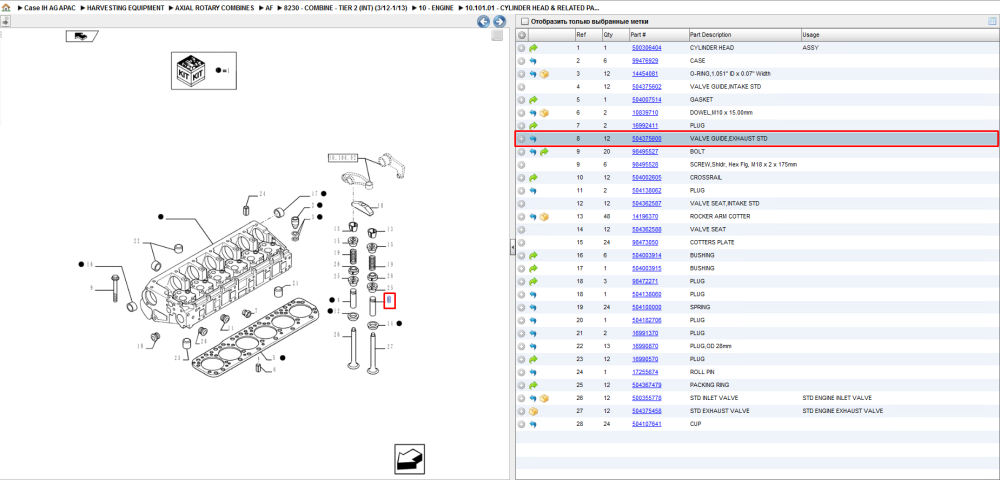Click the box icon for ROCKER ARM COTTER
Screen dimensions: 1000x480
pyautogui.click(x=544, y=217)
